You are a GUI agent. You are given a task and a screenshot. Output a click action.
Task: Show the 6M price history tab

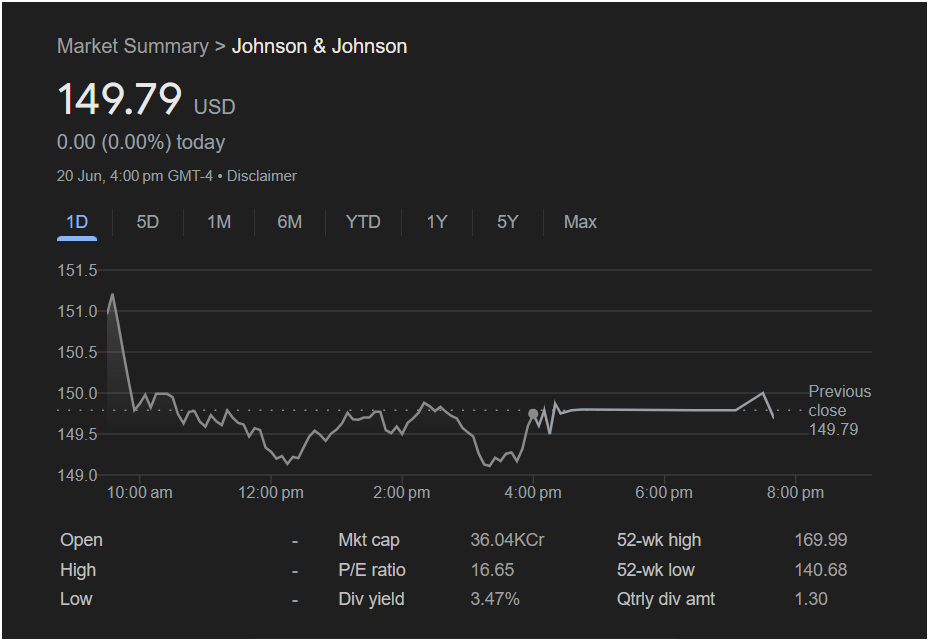(x=289, y=222)
